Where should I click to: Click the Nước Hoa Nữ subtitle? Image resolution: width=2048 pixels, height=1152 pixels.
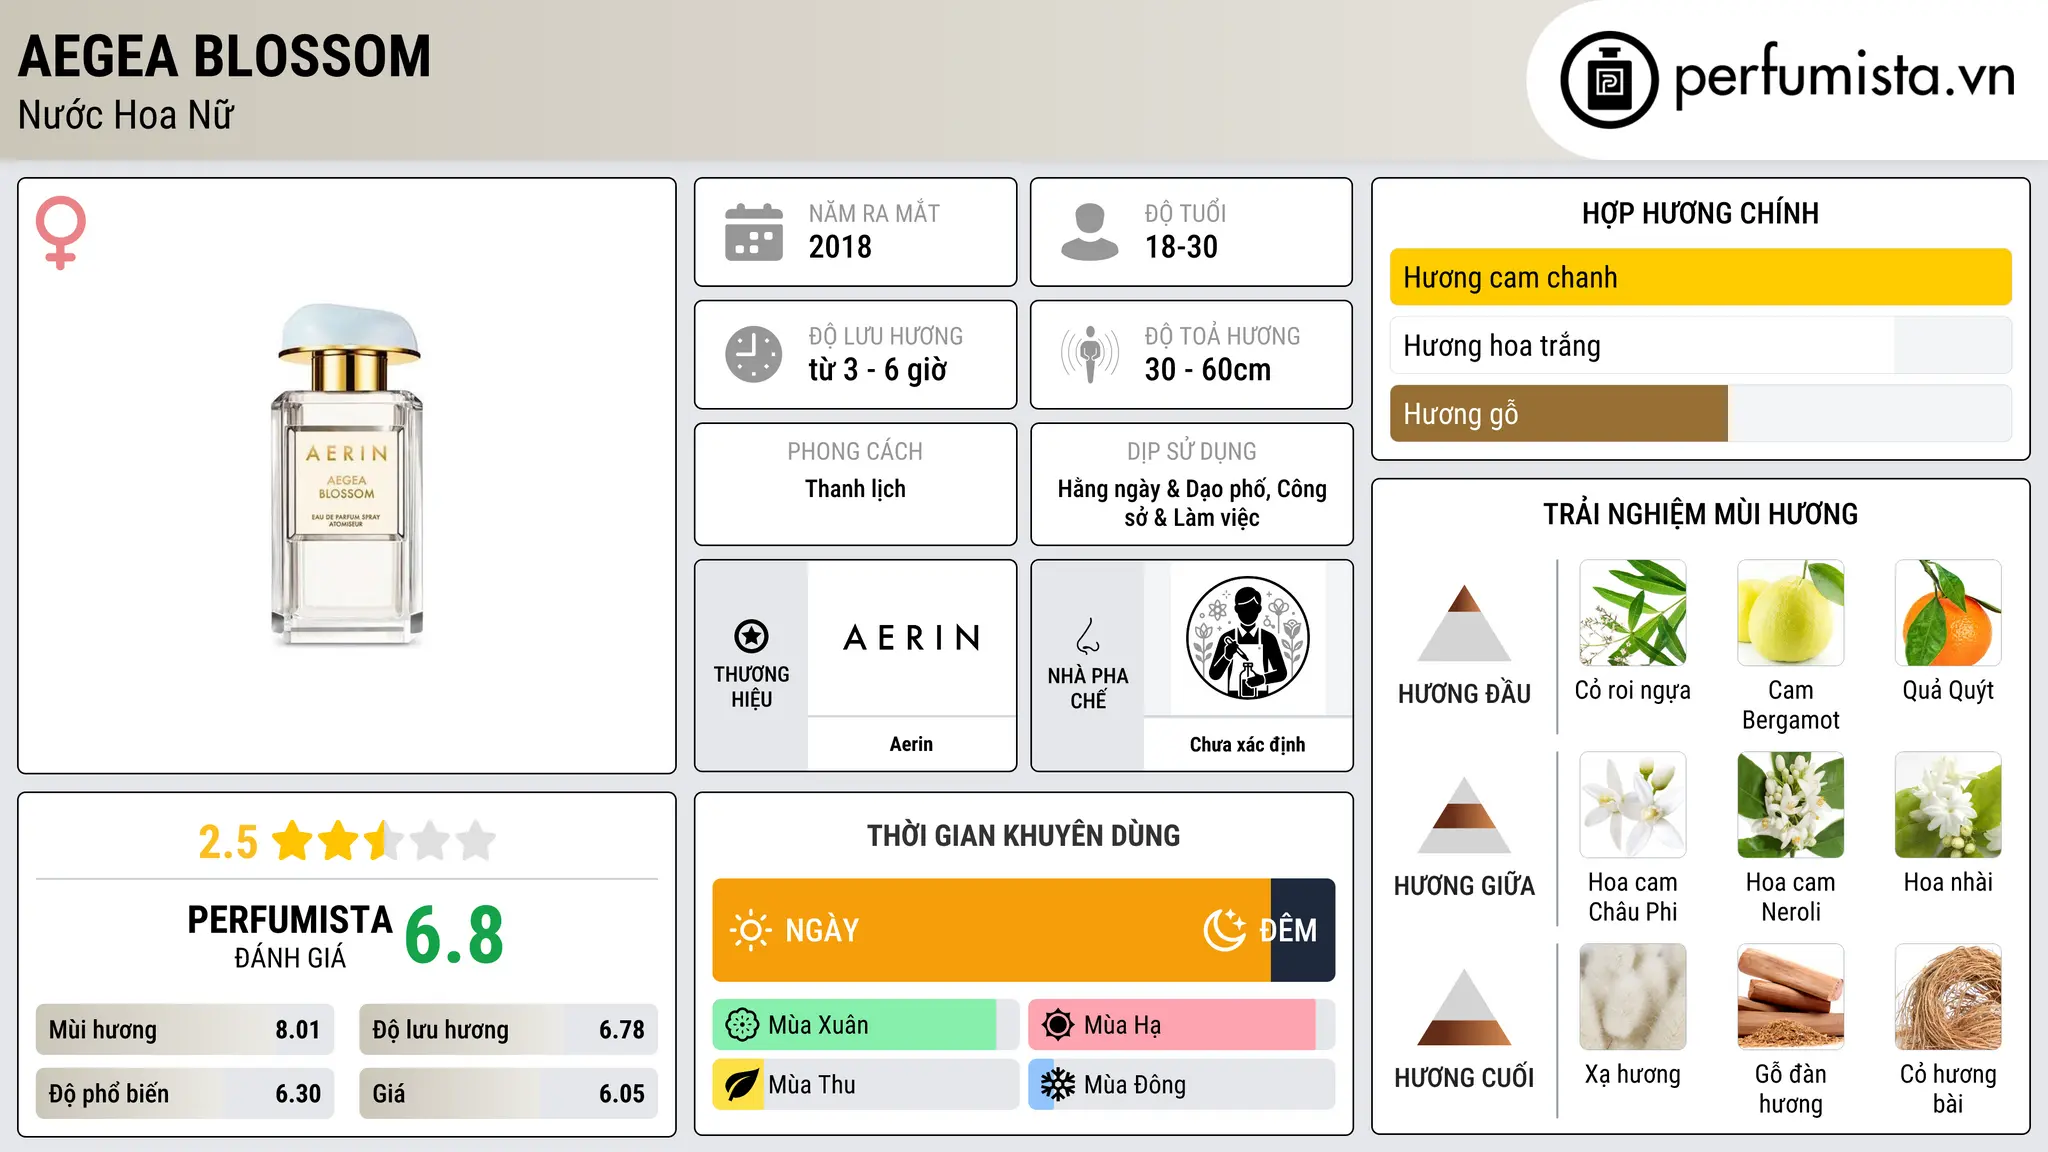point(126,115)
